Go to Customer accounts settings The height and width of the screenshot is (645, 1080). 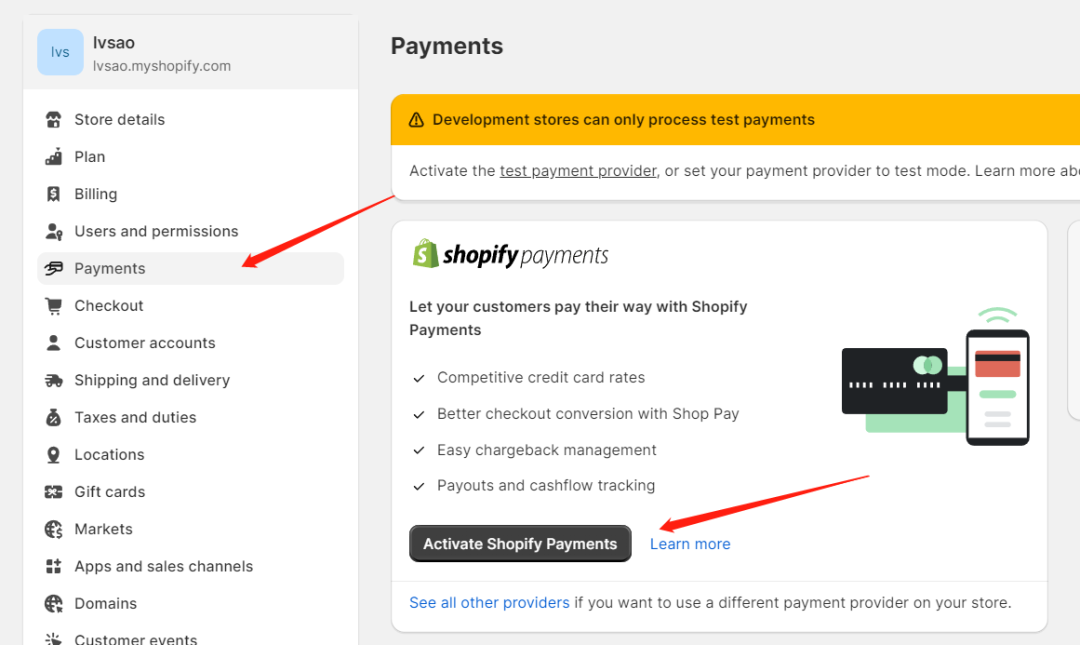(x=144, y=343)
